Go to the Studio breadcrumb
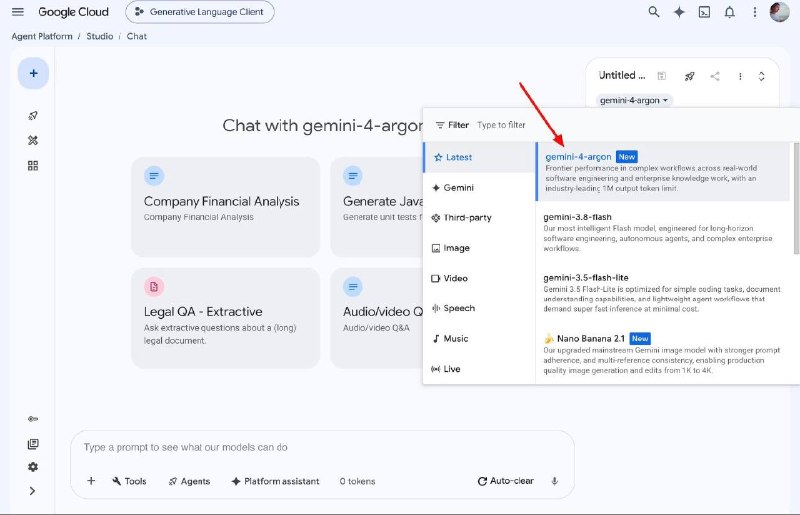 click(99, 36)
